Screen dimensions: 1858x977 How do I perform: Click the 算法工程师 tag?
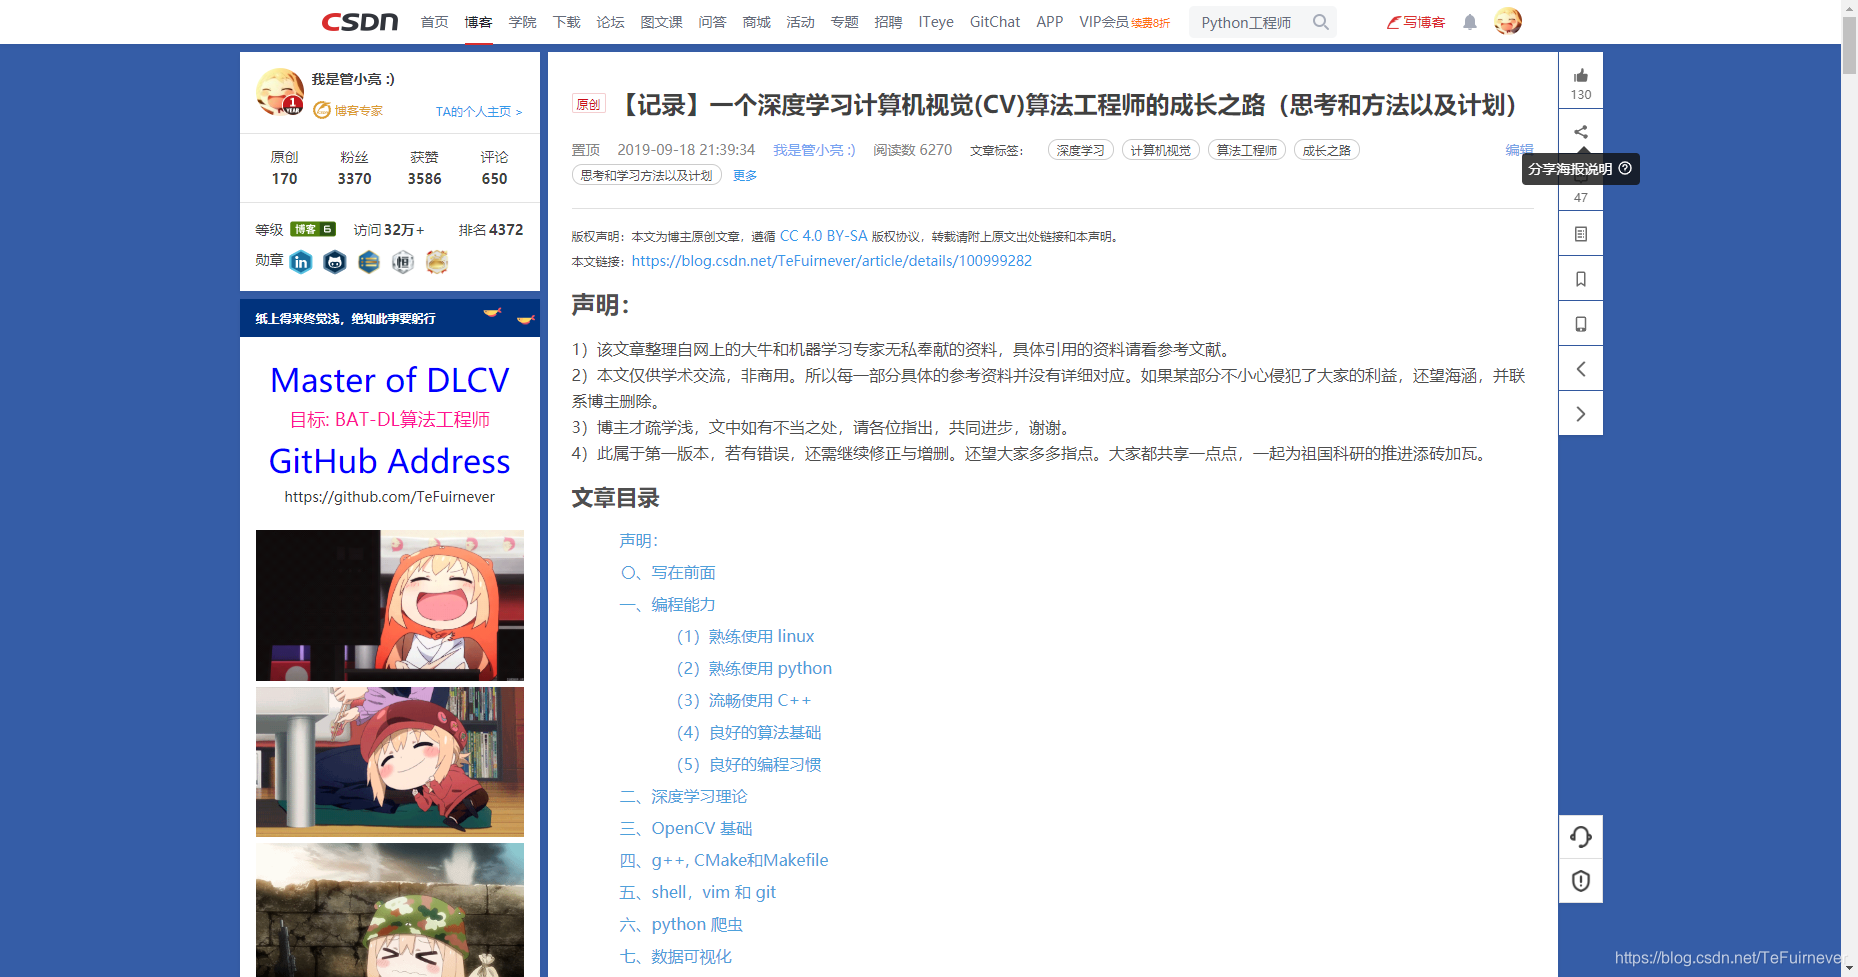[x=1246, y=150]
